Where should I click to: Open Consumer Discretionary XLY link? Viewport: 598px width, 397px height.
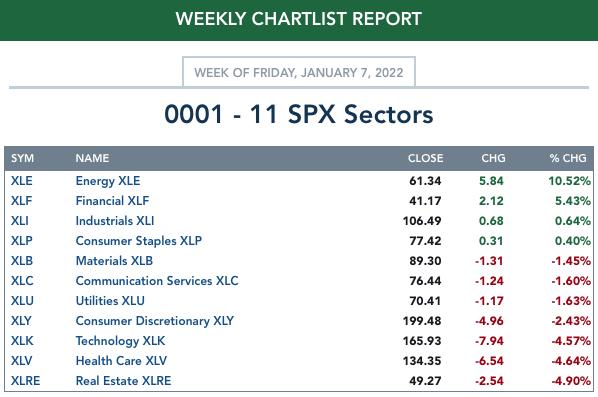pos(155,321)
